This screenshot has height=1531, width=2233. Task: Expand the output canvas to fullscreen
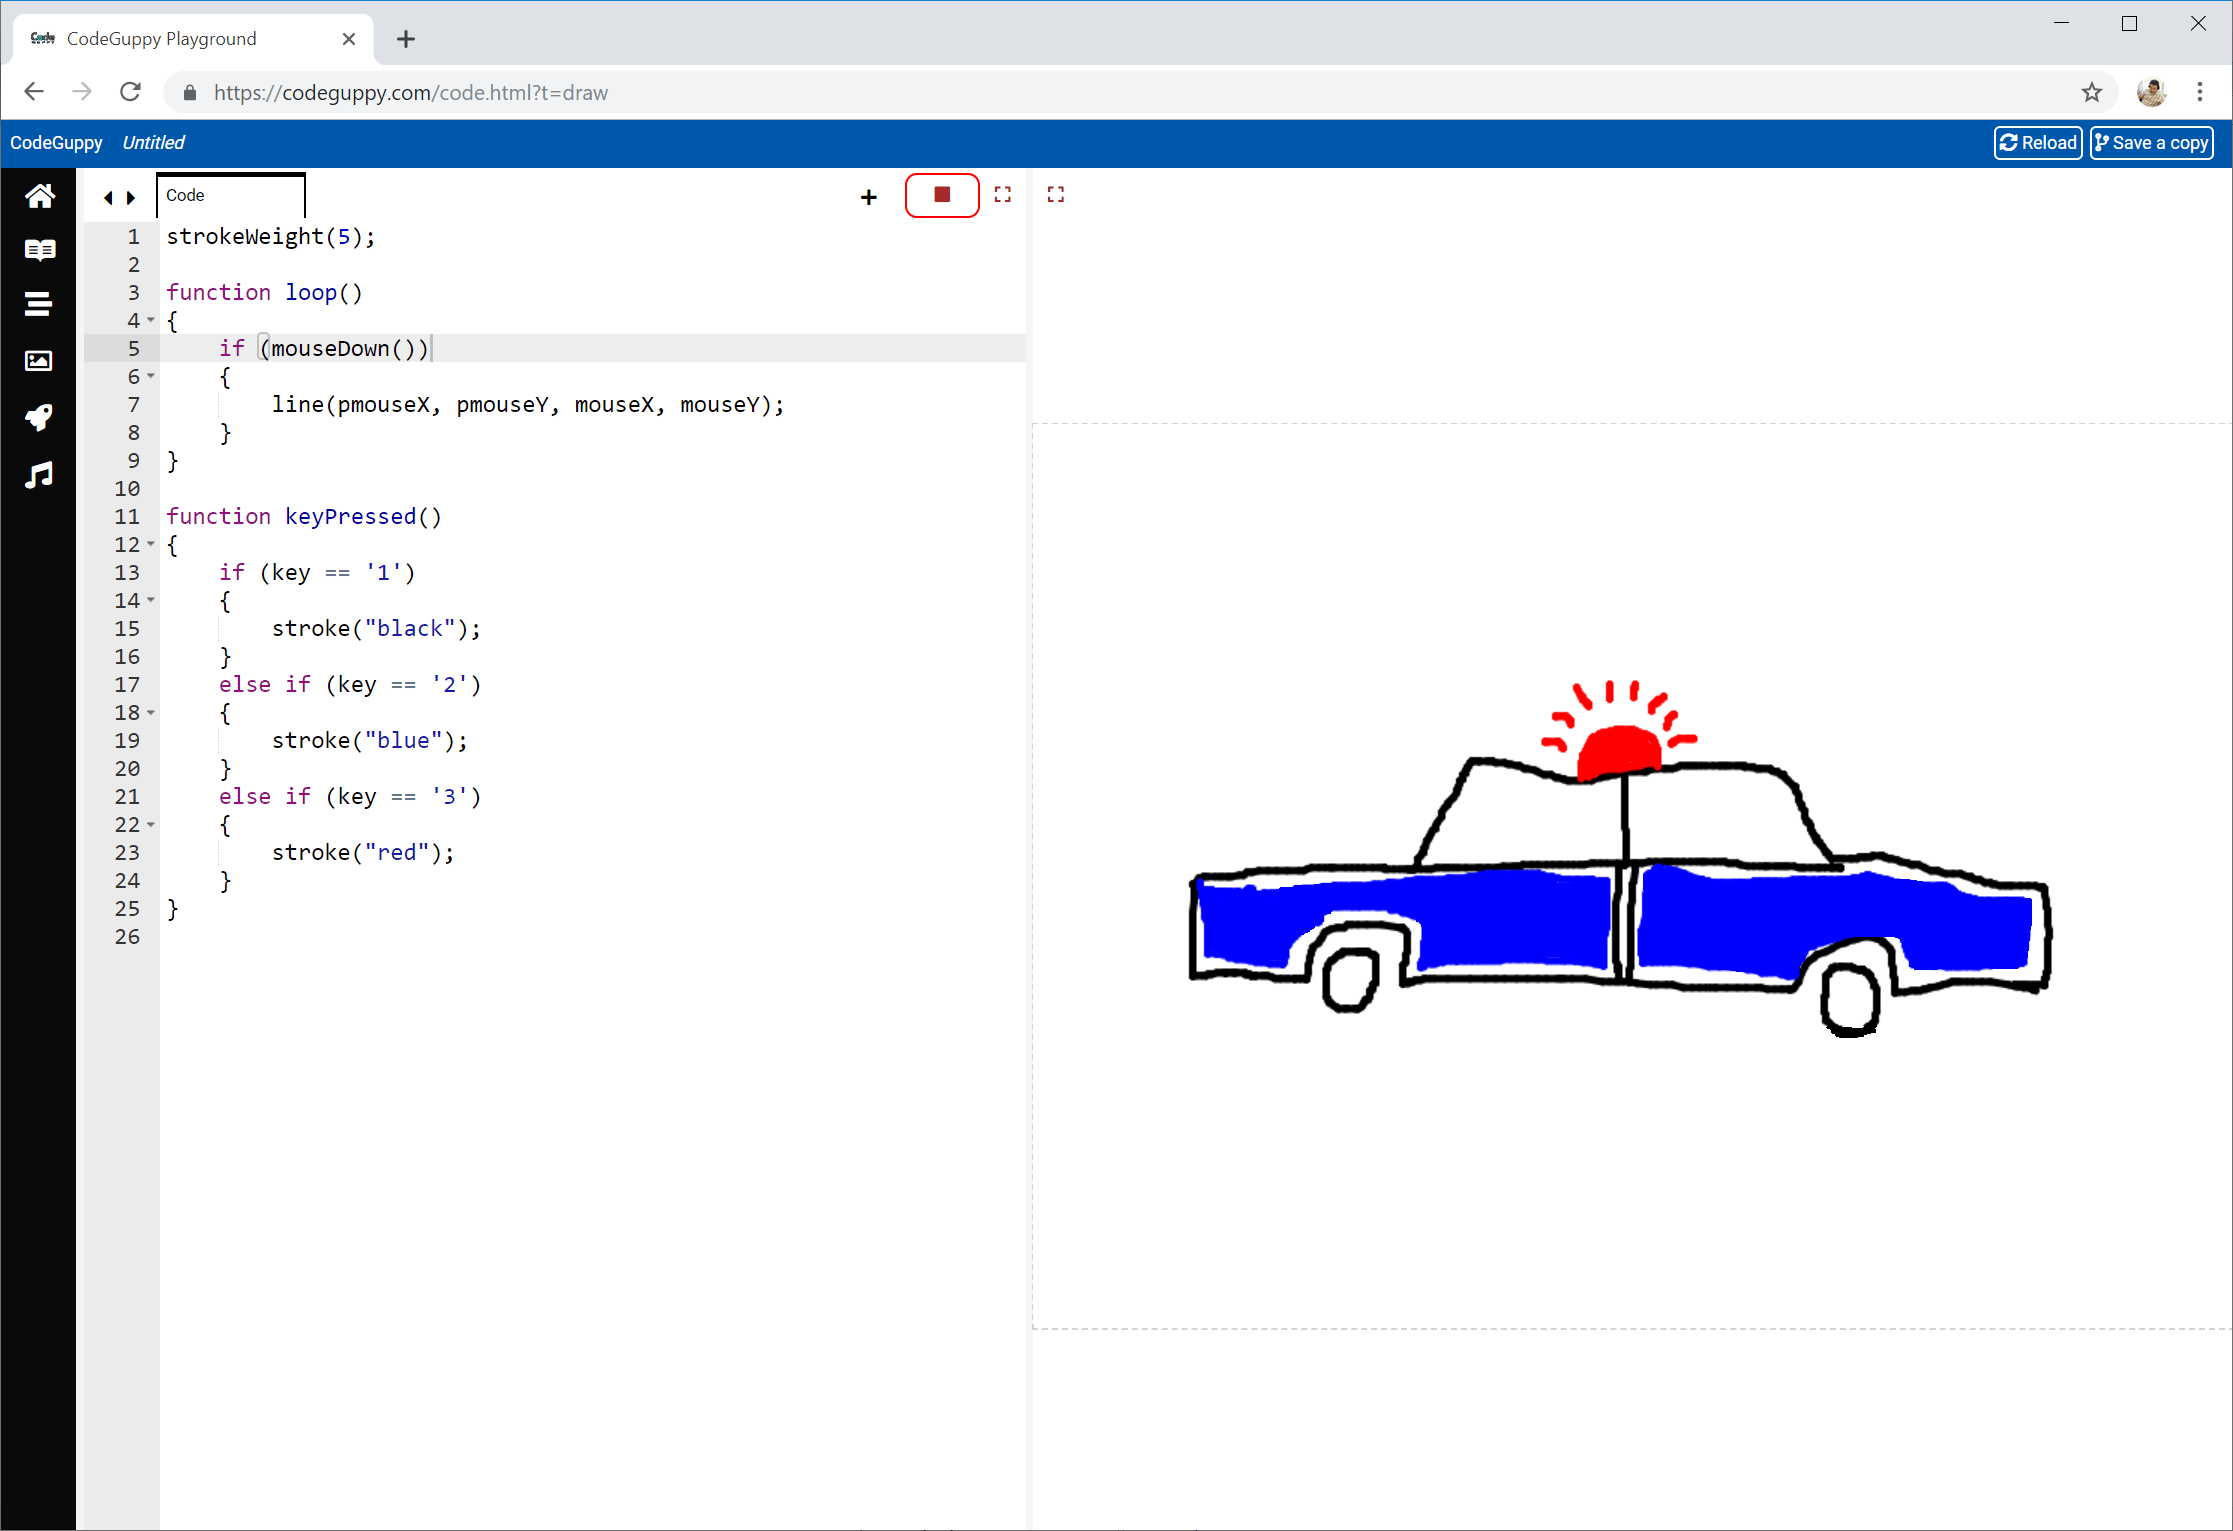point(1055,195)
